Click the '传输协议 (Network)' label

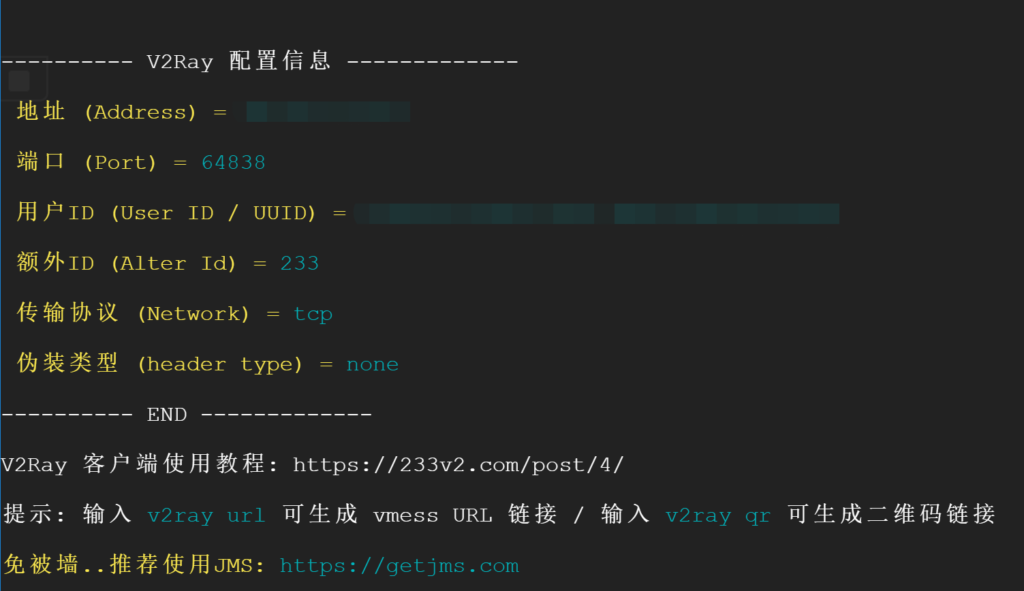point(133,313)
